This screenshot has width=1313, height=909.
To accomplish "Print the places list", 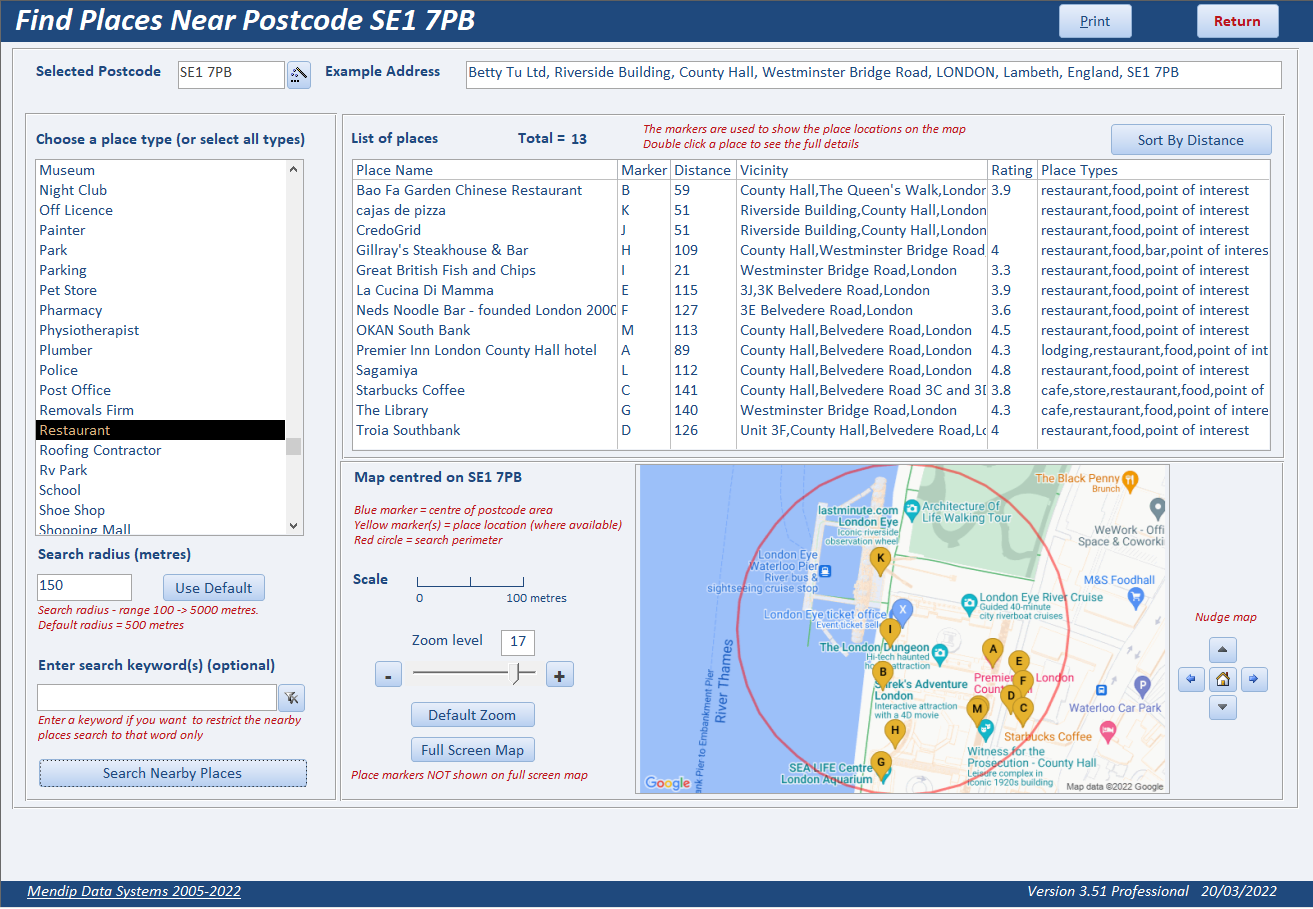I will point(1095,21).
